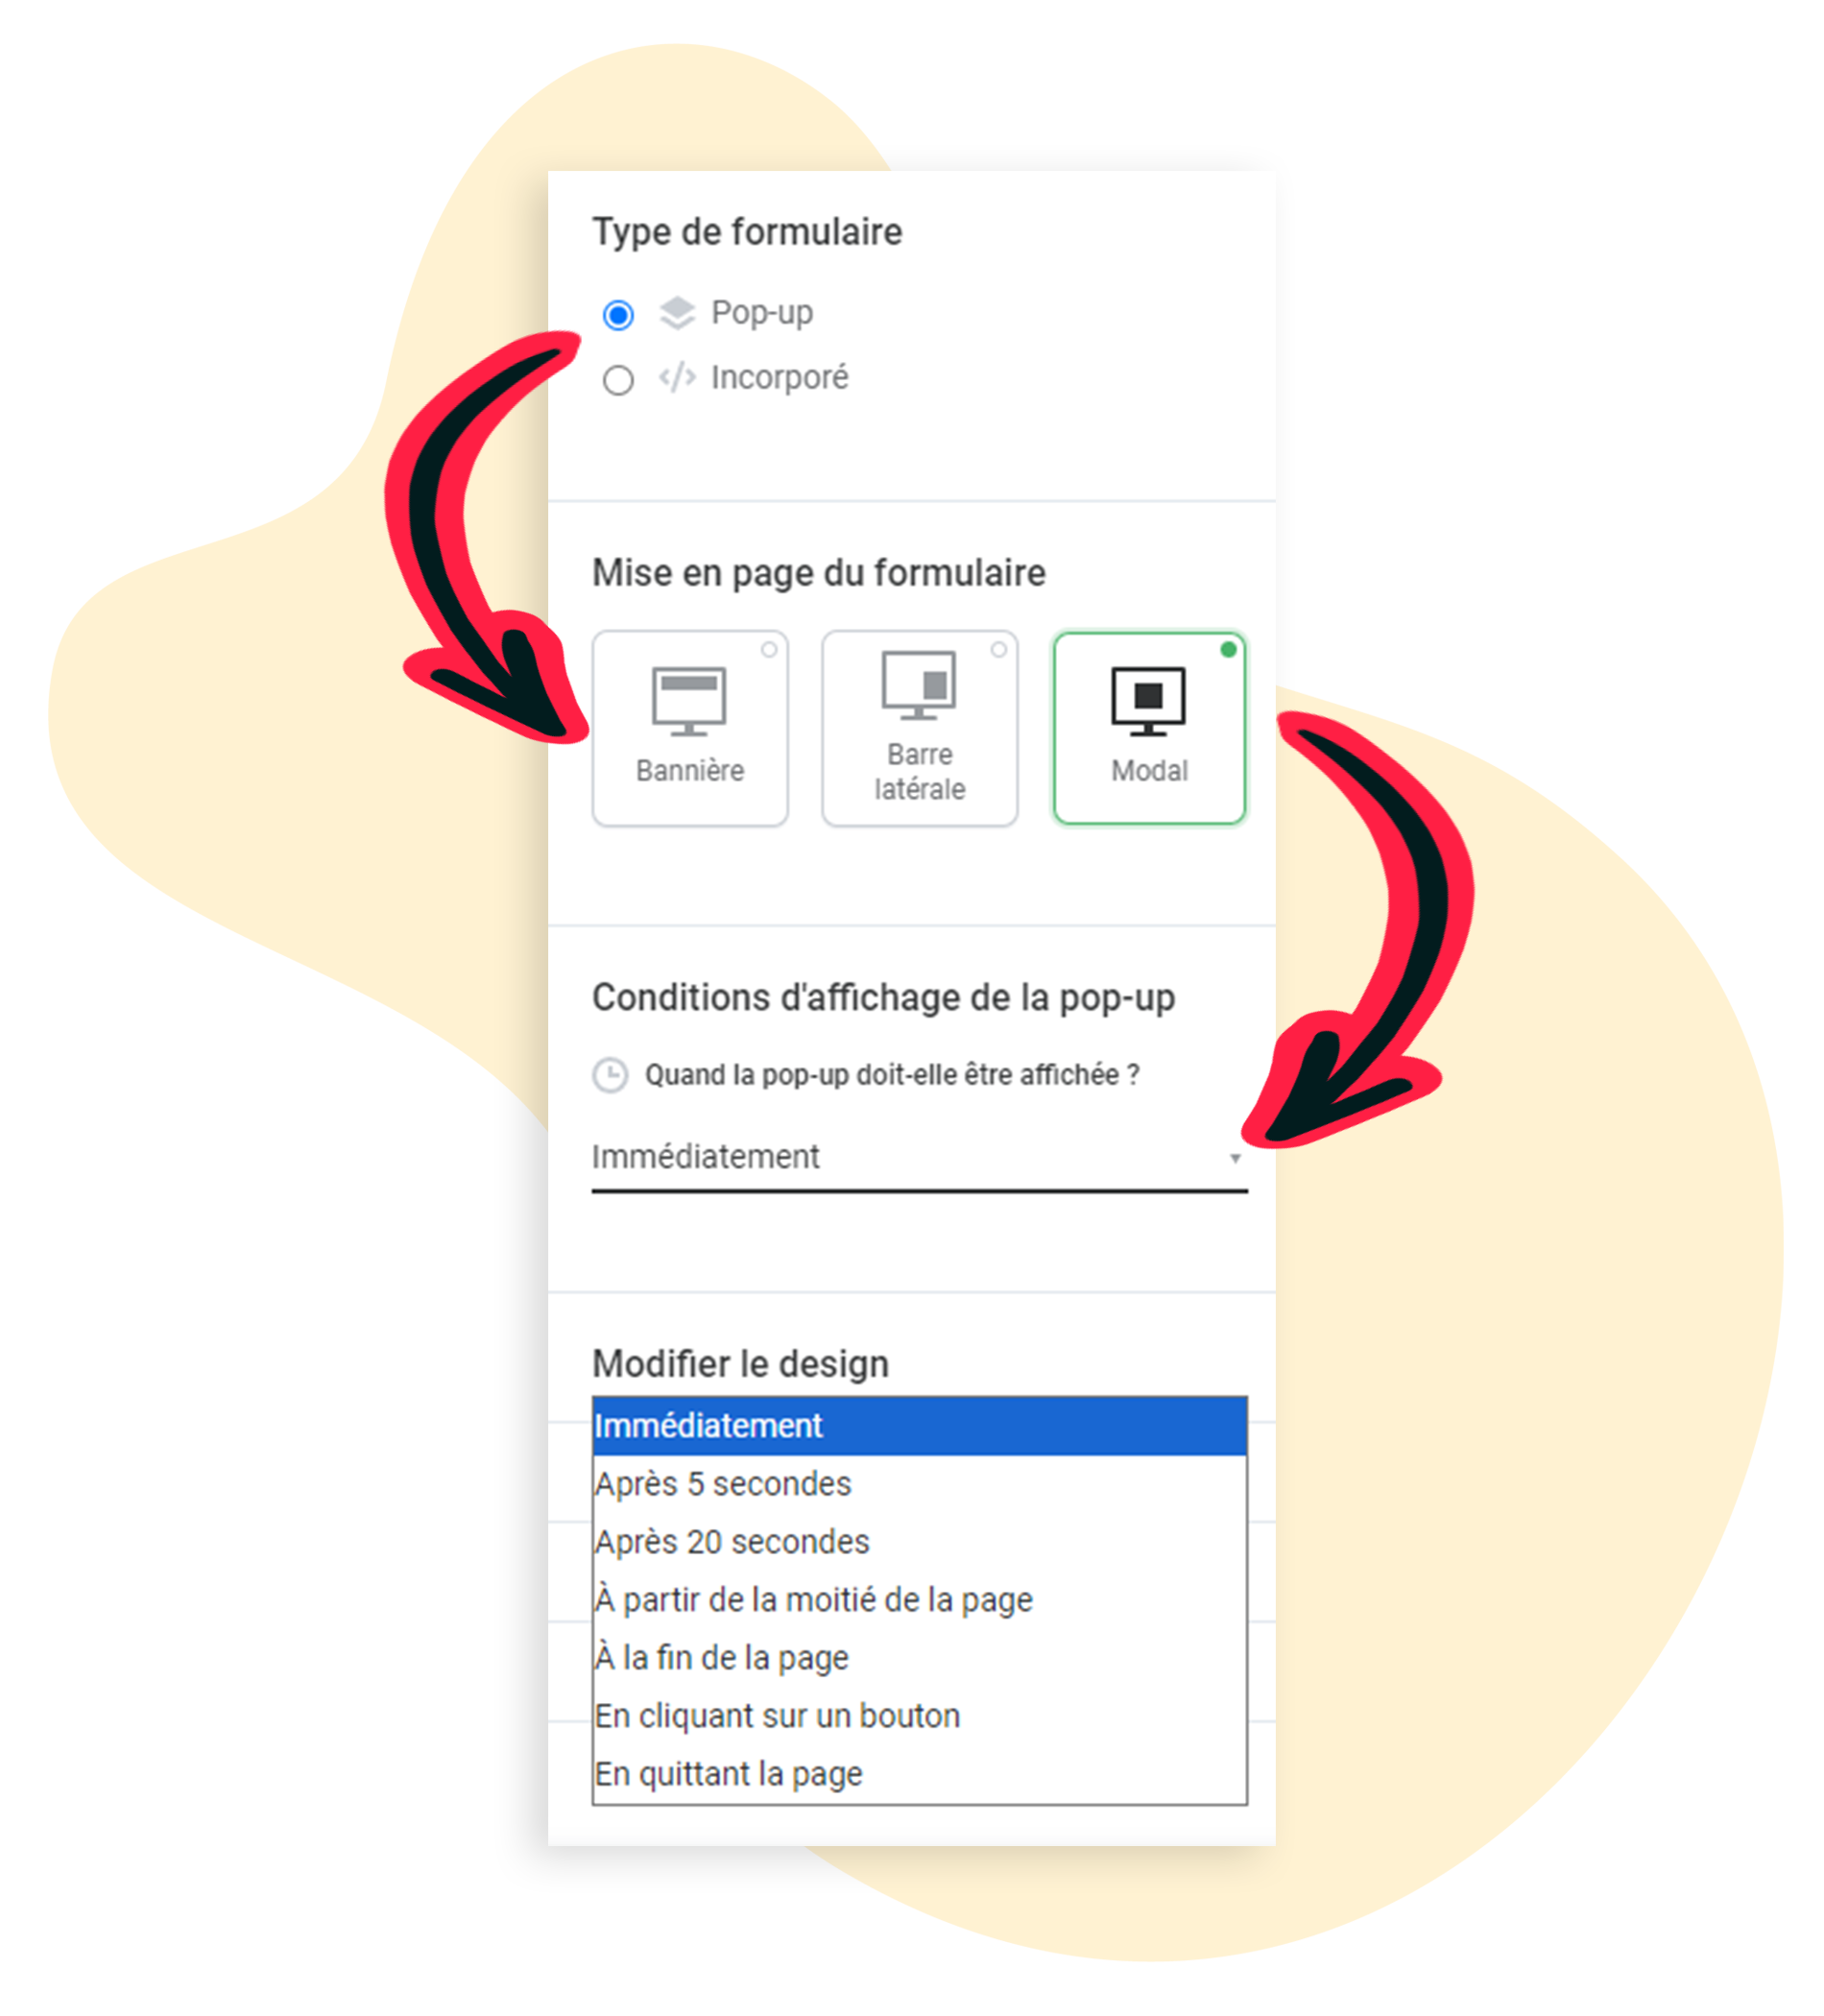Choose Après 5 secondes option
This screenshot has height=2016, width=1824.
[x=919, y=1483]
